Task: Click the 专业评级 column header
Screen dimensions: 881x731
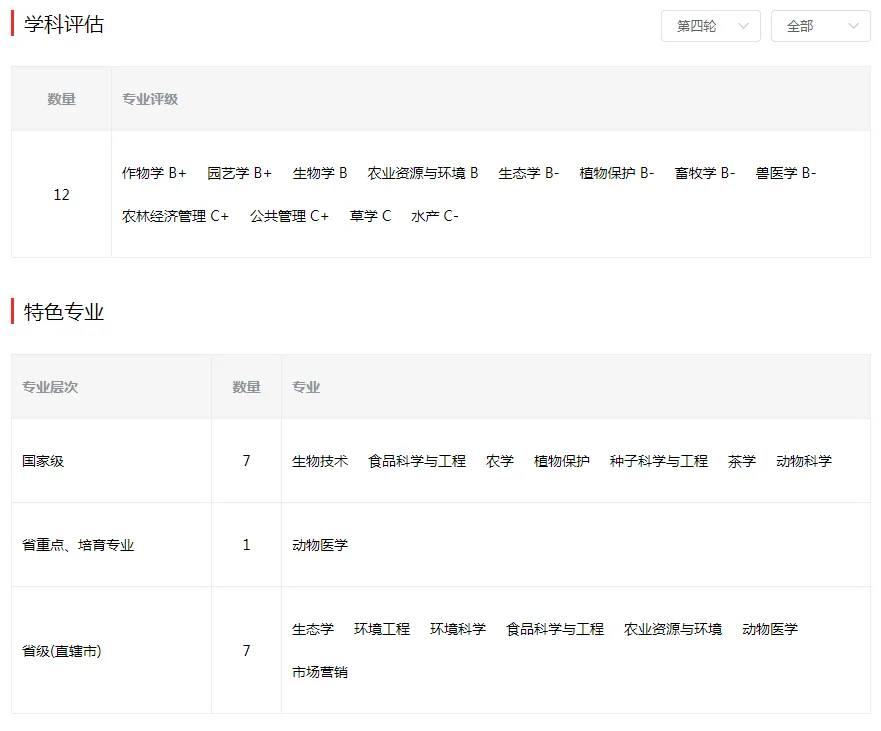Action: tap(150, 99)
